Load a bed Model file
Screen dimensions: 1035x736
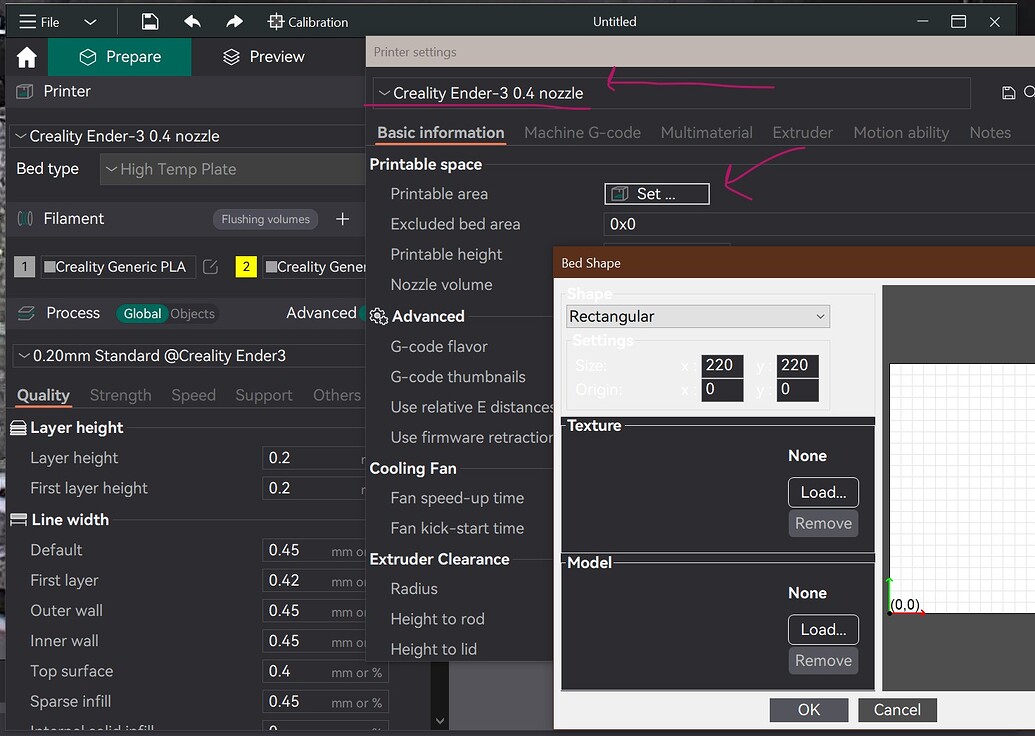tap(823, 630)
